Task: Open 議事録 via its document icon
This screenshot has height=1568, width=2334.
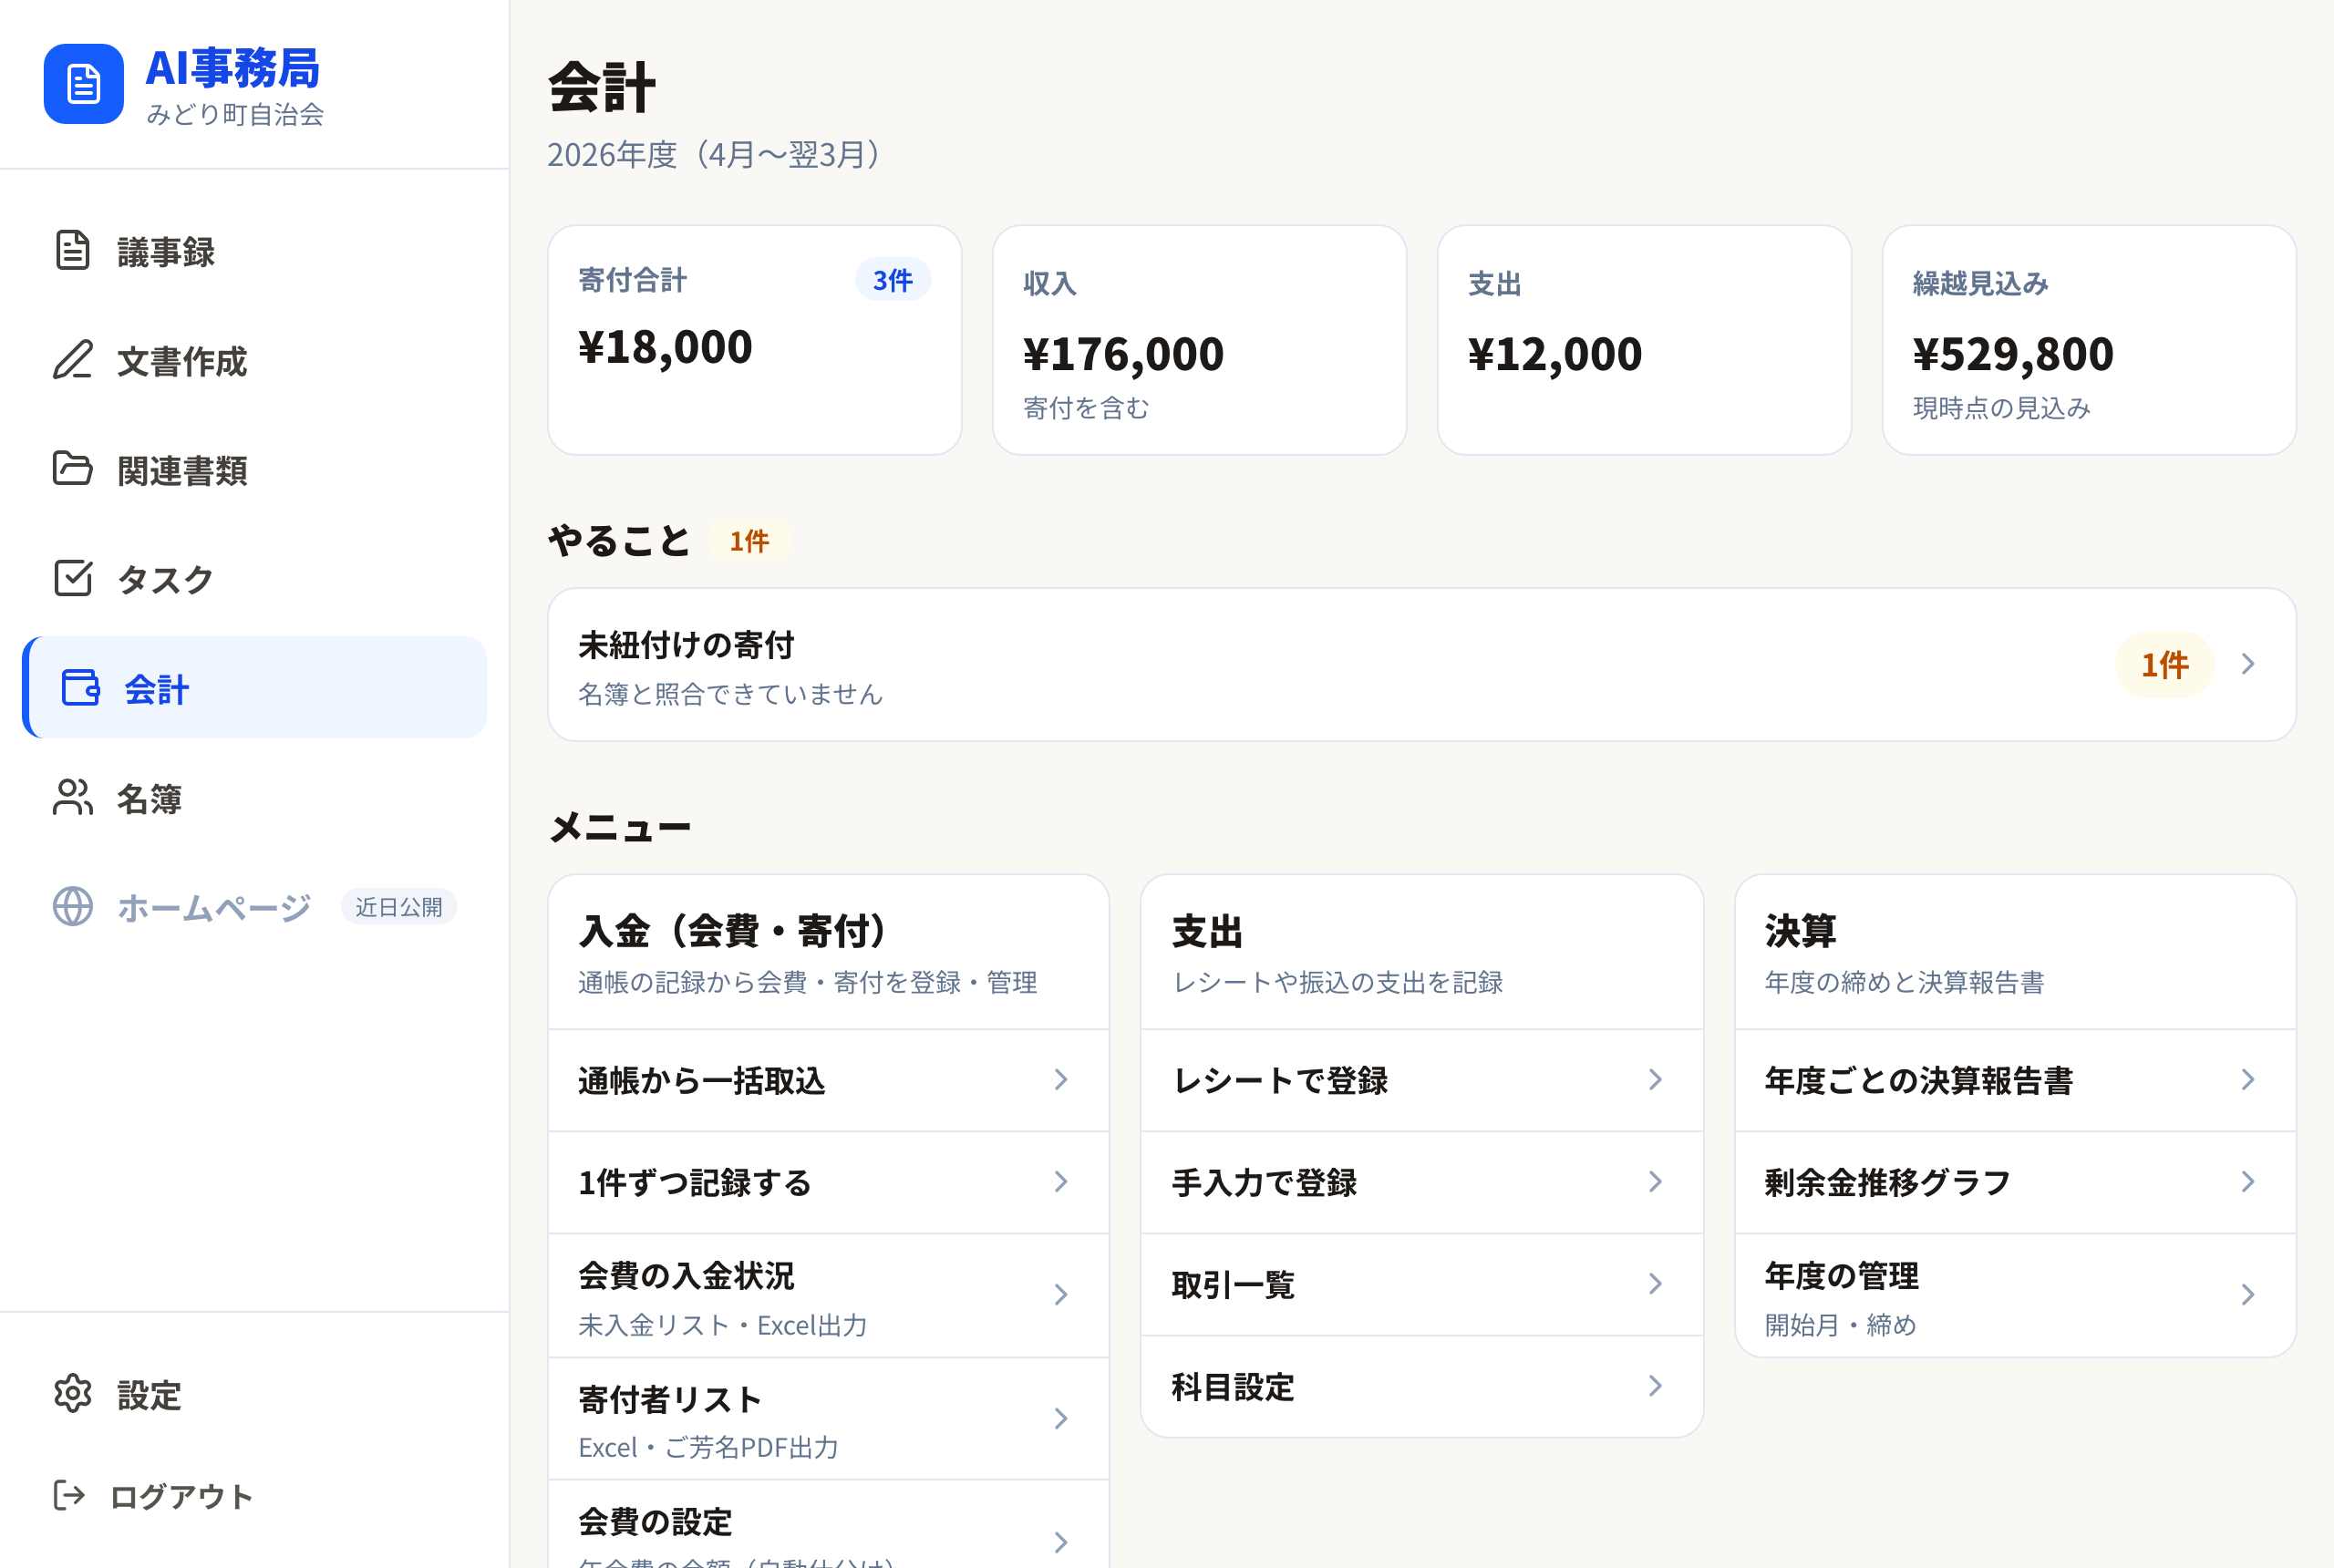Action: pos(73,250)
